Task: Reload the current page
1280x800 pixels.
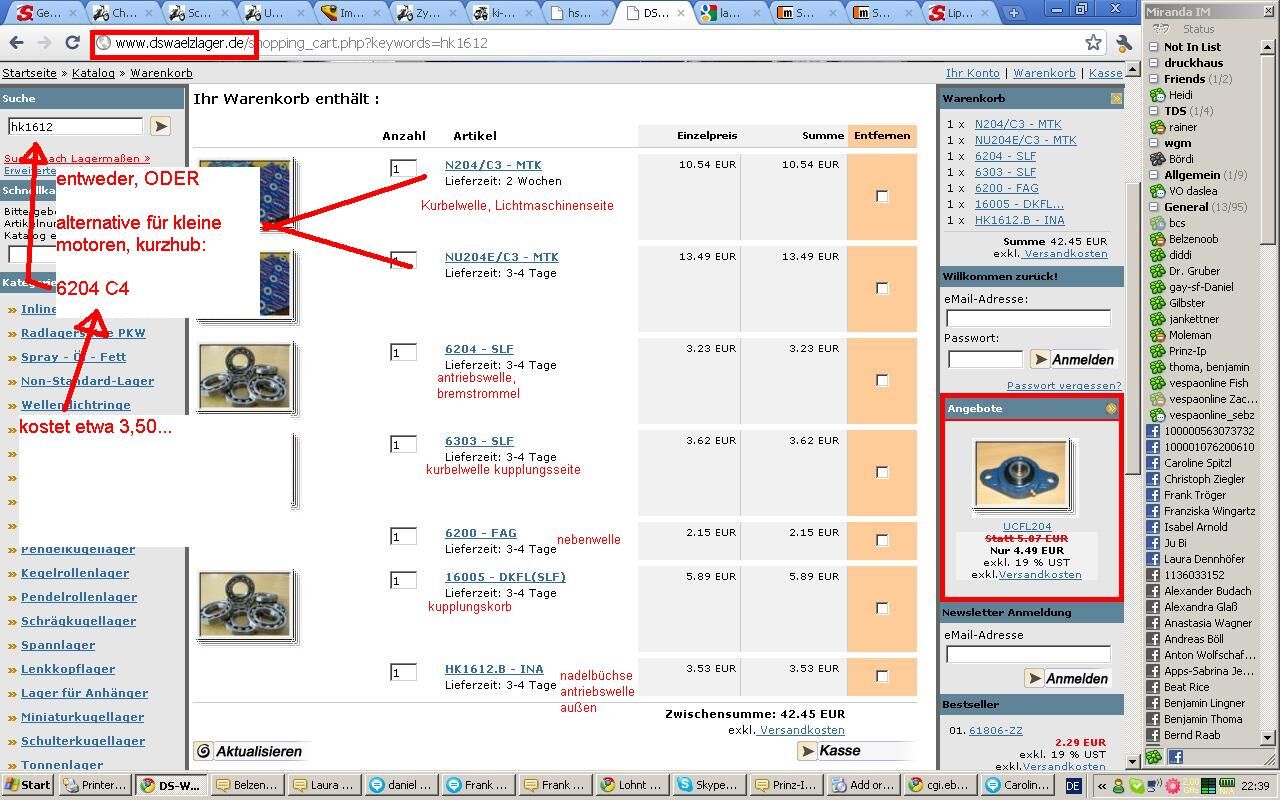Action: [72, 43]
